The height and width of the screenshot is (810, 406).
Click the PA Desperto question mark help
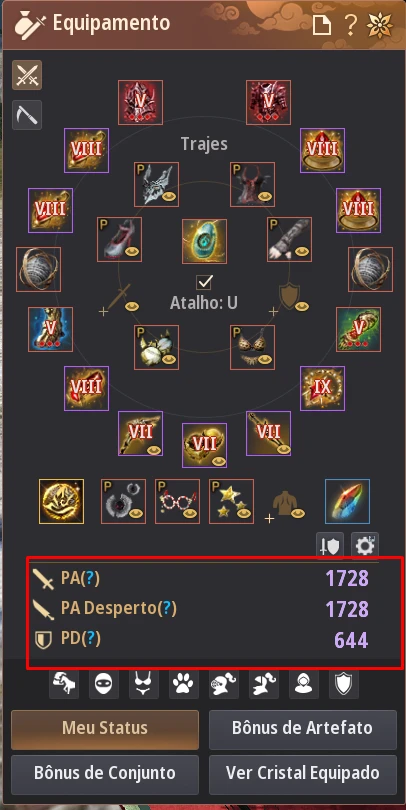(166, 609)
